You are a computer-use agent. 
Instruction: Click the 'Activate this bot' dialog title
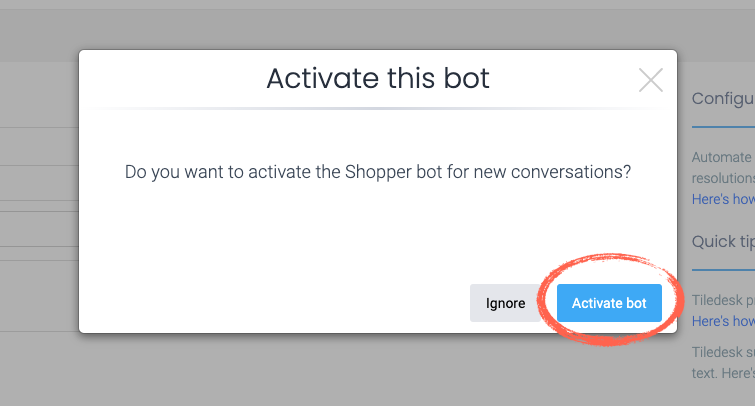coord(378,78)
